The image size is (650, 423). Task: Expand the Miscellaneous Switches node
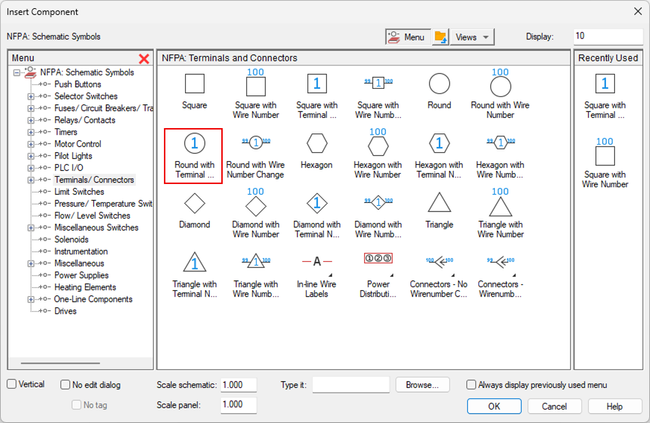31,228
